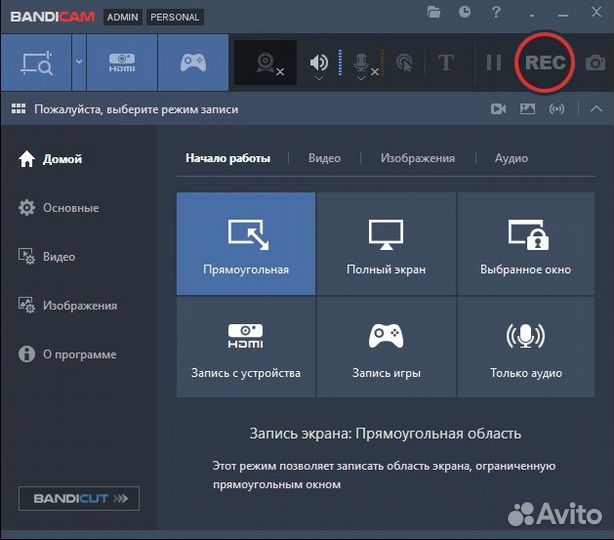Screen dimensions: 614x540
Task: Click Пожалуйста, выберите режим записи text
Action: [x=136, y=109]
